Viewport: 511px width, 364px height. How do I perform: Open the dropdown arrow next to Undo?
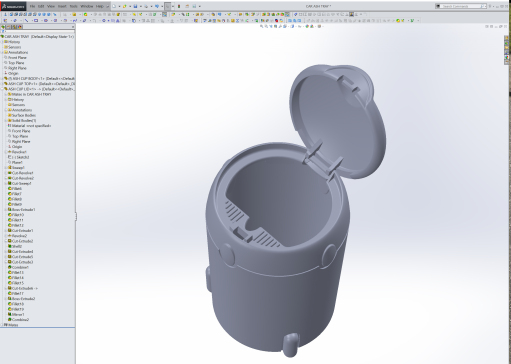tap(161, 6)
